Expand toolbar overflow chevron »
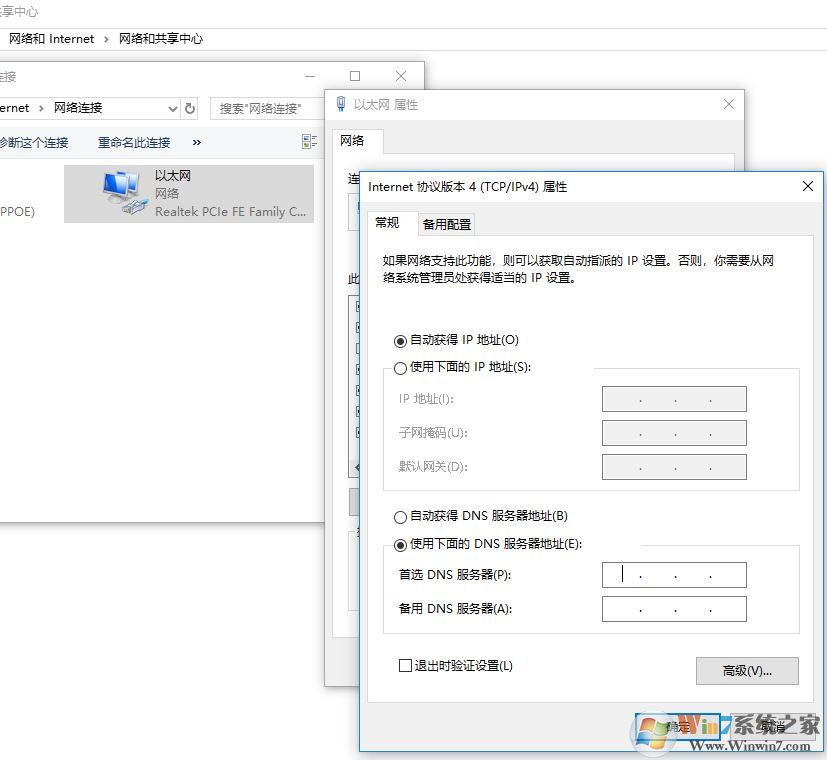Screen dimensions: 827x760 point(197,142)
